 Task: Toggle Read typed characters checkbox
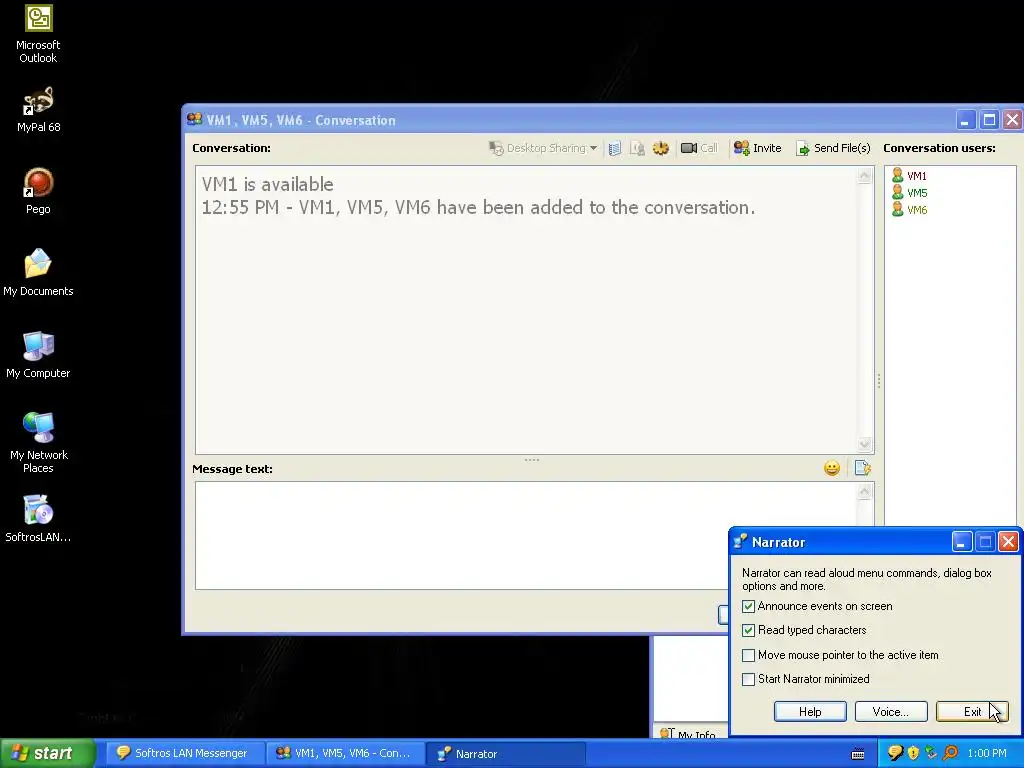(748, 631)
